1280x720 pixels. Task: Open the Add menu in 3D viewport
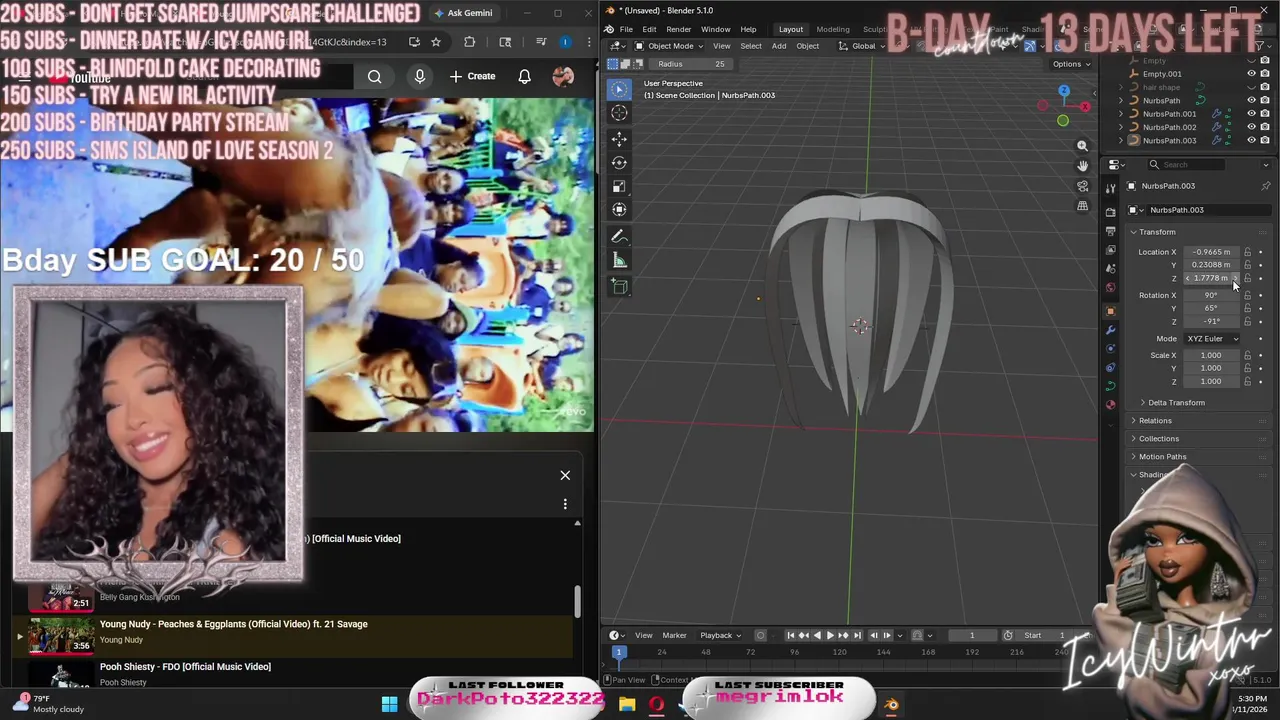778,46
